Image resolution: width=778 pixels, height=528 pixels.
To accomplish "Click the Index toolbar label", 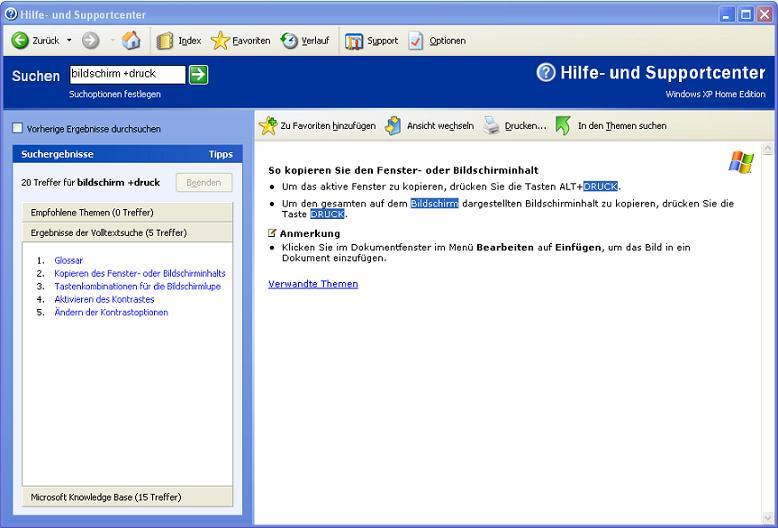I will pos(190,41).
